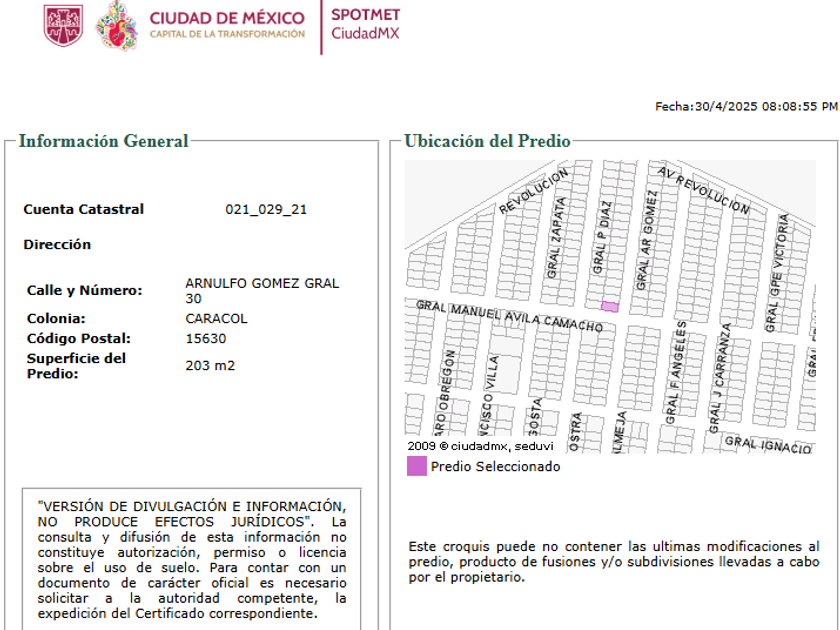Select the Superficie value 203 m2
Viewport: 840px width, 630px height.
(x=210, y=365)
